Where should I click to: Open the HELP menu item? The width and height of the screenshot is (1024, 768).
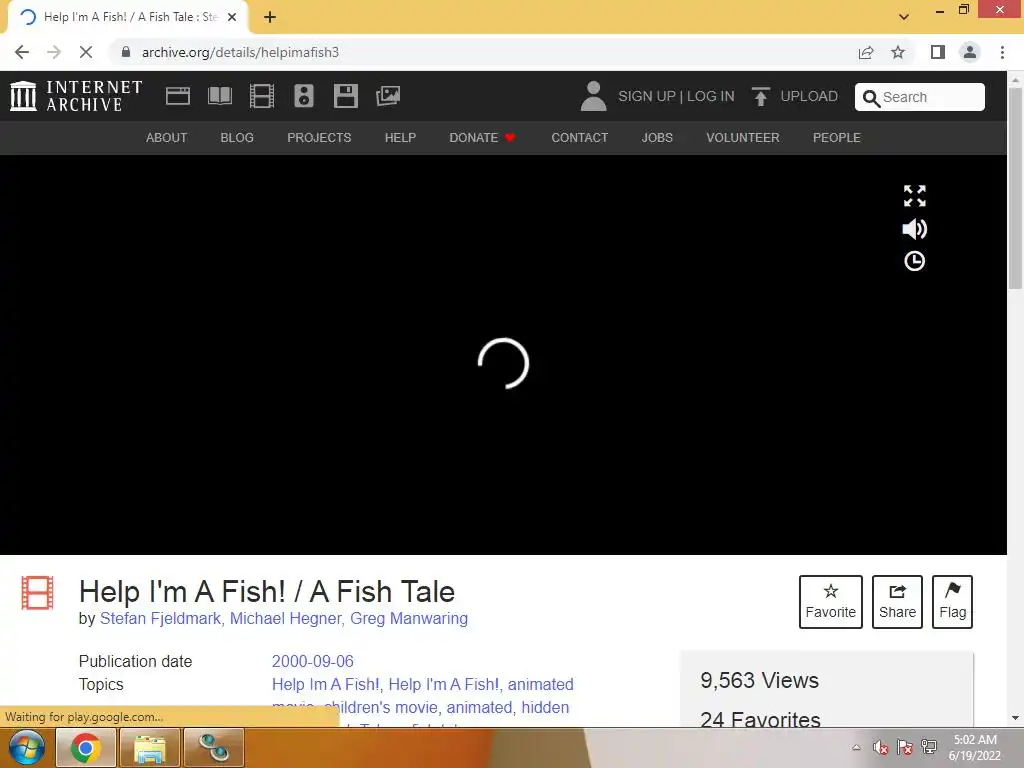point(400,138)
